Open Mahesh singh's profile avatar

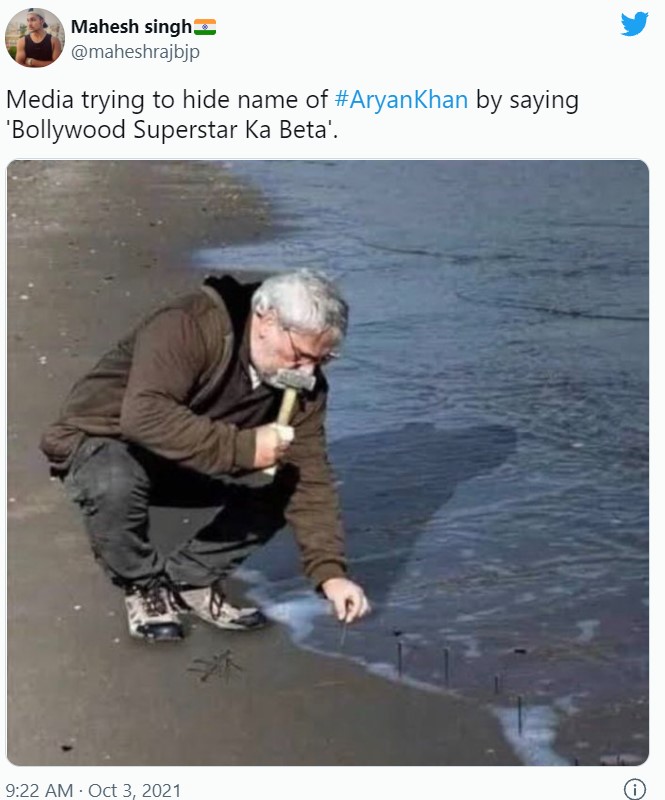click(35, 37)
